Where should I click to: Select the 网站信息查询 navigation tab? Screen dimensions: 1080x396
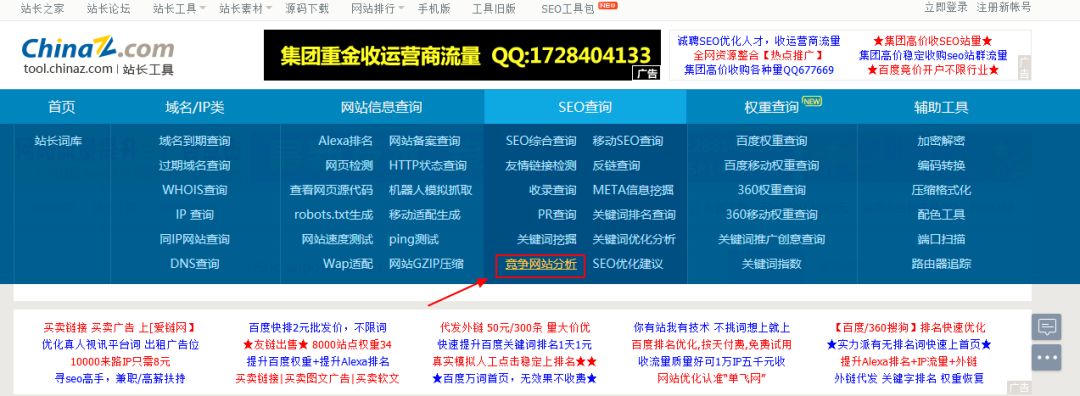tap(382, 107)
